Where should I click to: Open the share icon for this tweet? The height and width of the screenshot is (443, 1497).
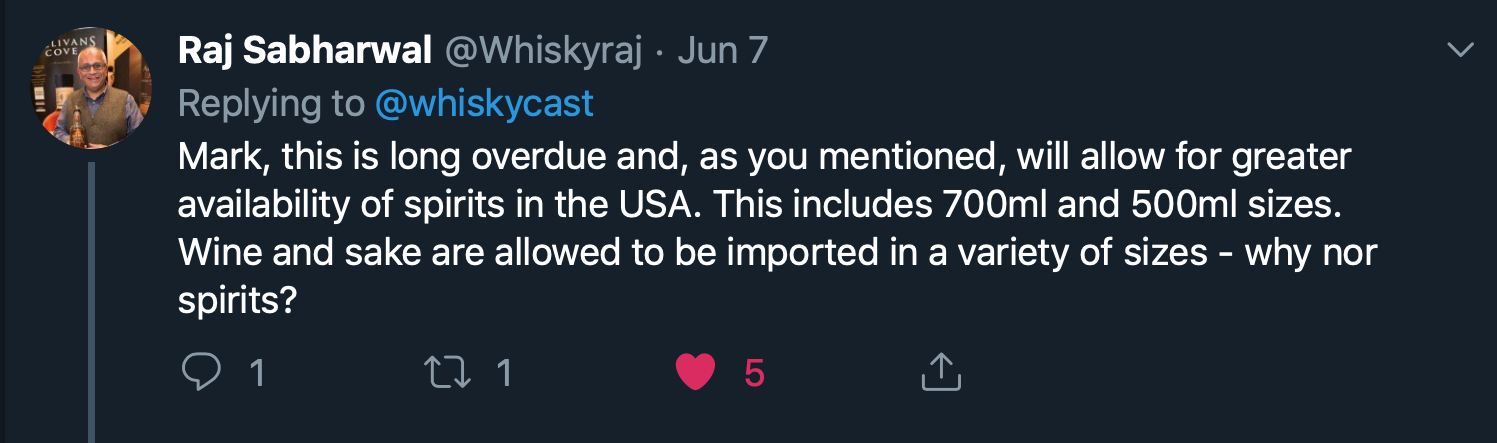coord(939,372)
